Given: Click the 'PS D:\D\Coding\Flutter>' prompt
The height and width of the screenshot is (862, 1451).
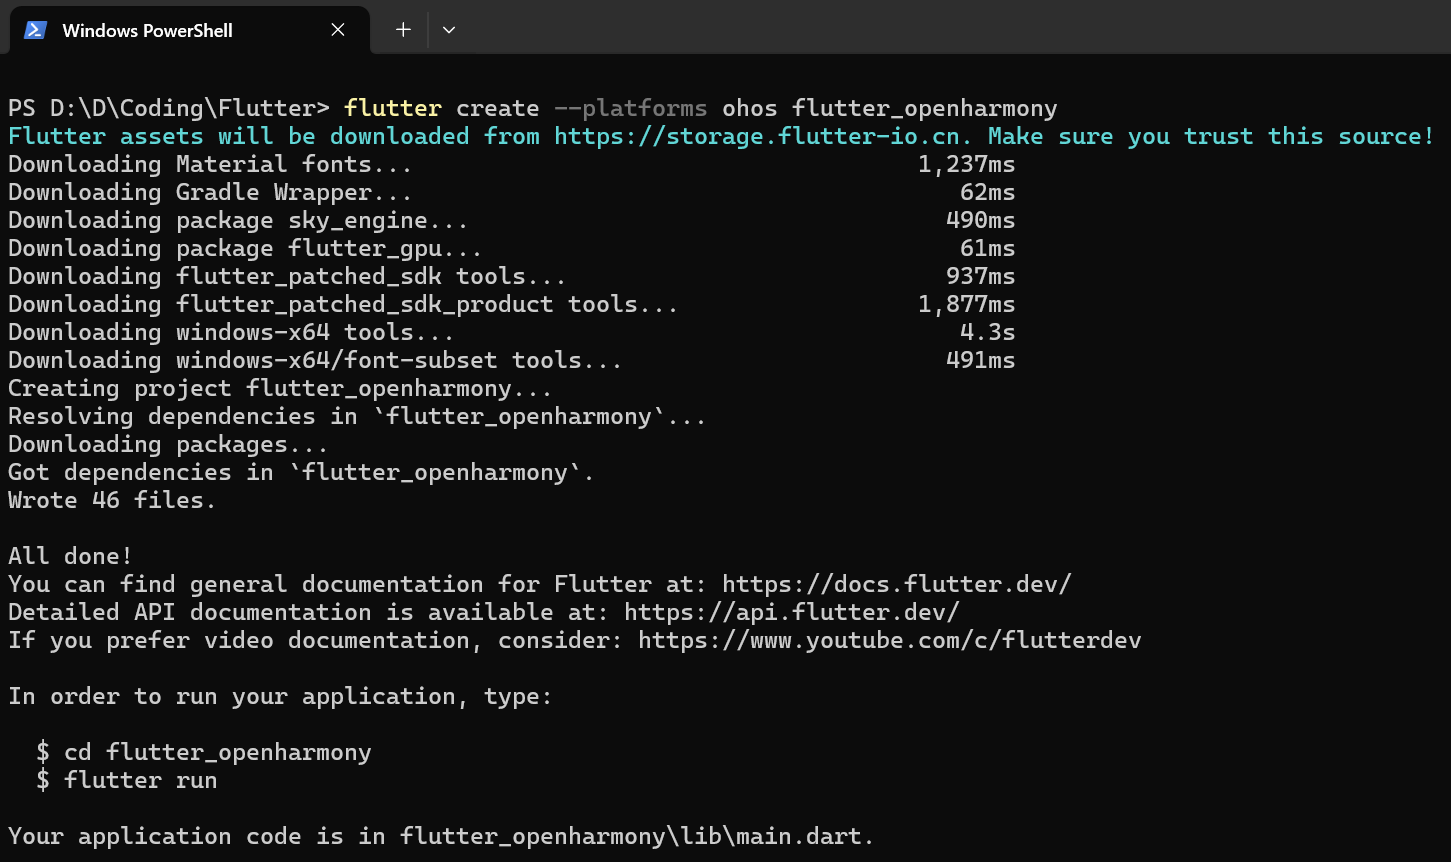Looking at the screenshot, I should click(169, 108).
